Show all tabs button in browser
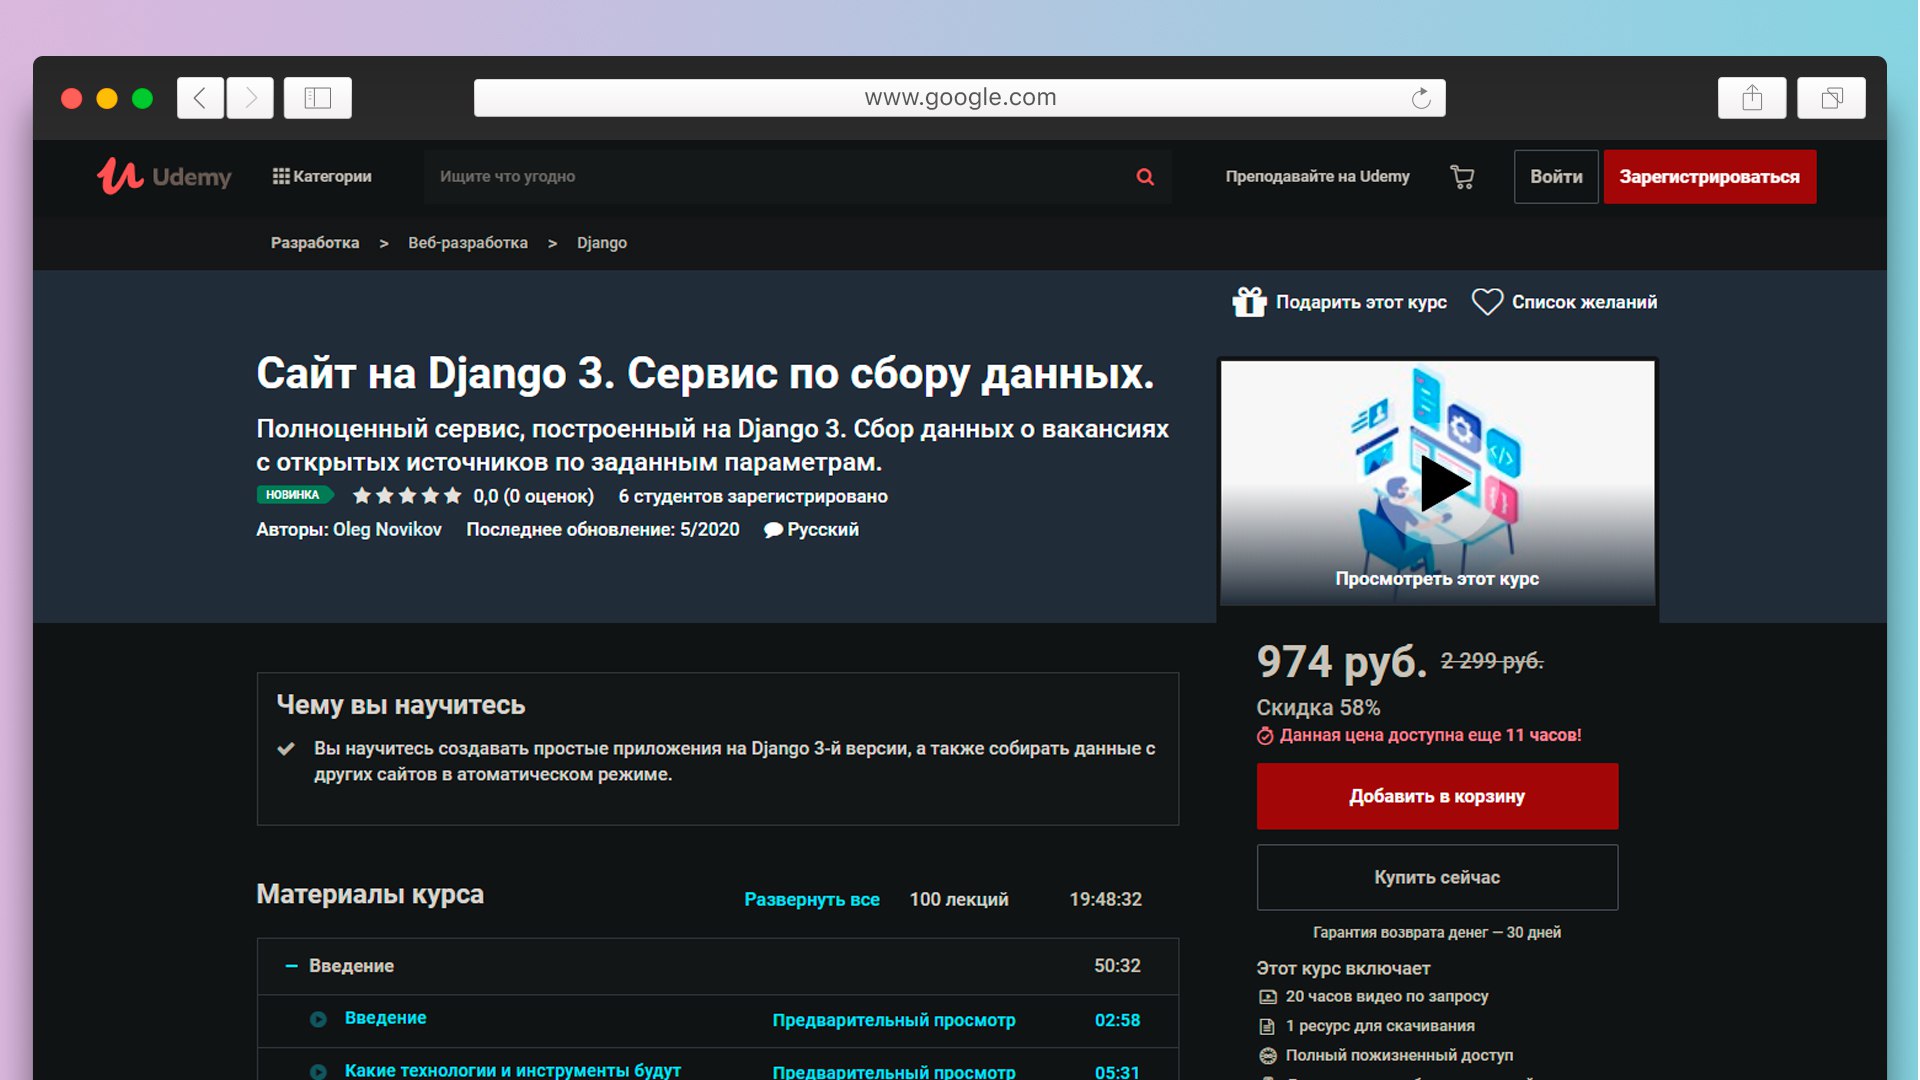Viewport: 1920px width, 1080px height. click(x=1831, y=98)
